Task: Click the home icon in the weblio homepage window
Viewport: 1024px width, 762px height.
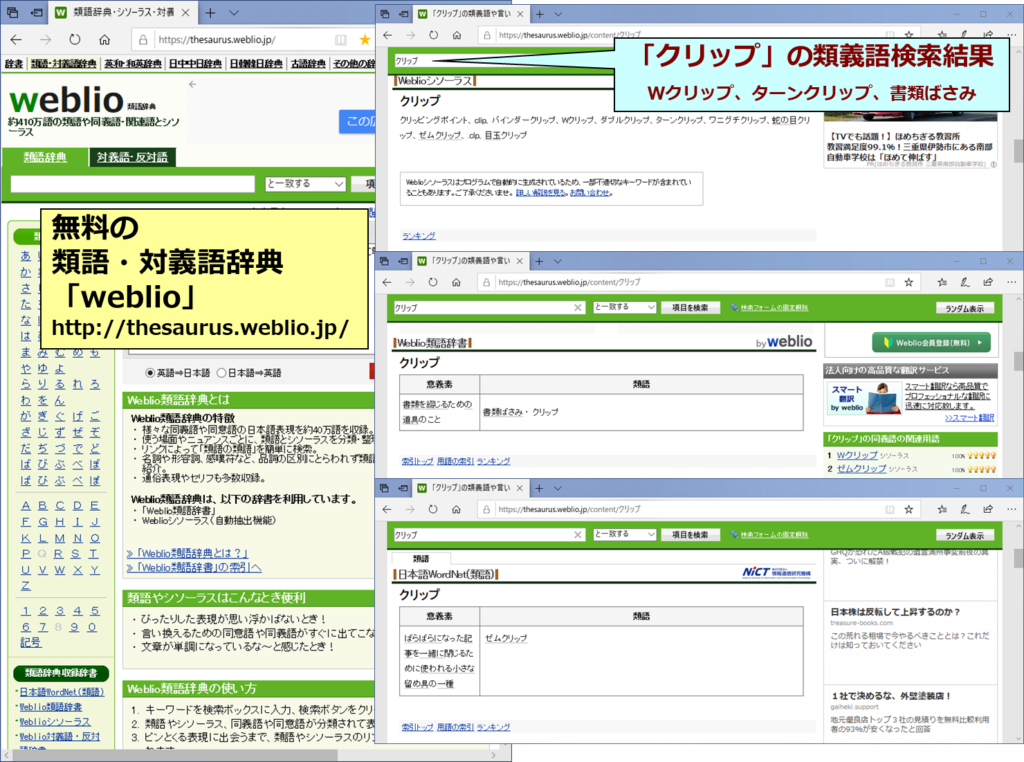Action: 105,40
